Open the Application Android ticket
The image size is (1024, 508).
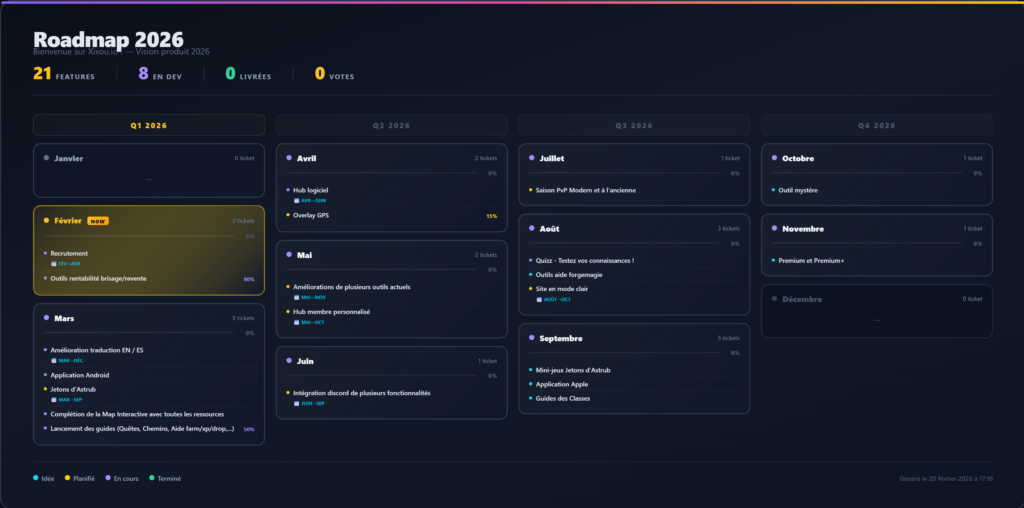coord(80,375)
